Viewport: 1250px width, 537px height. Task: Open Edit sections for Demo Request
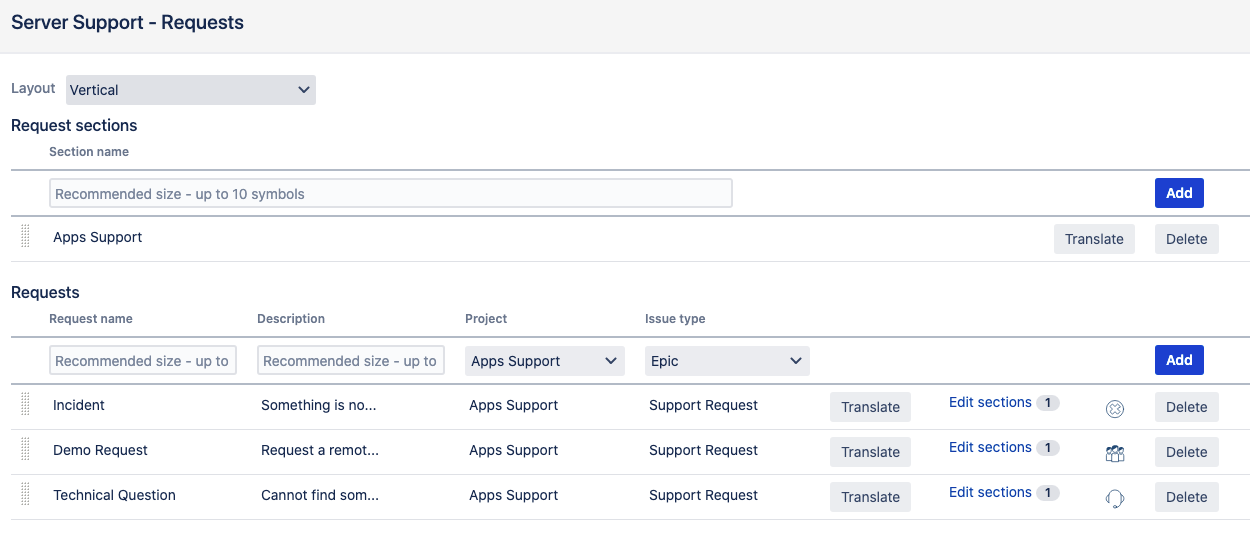pos(990,447)
